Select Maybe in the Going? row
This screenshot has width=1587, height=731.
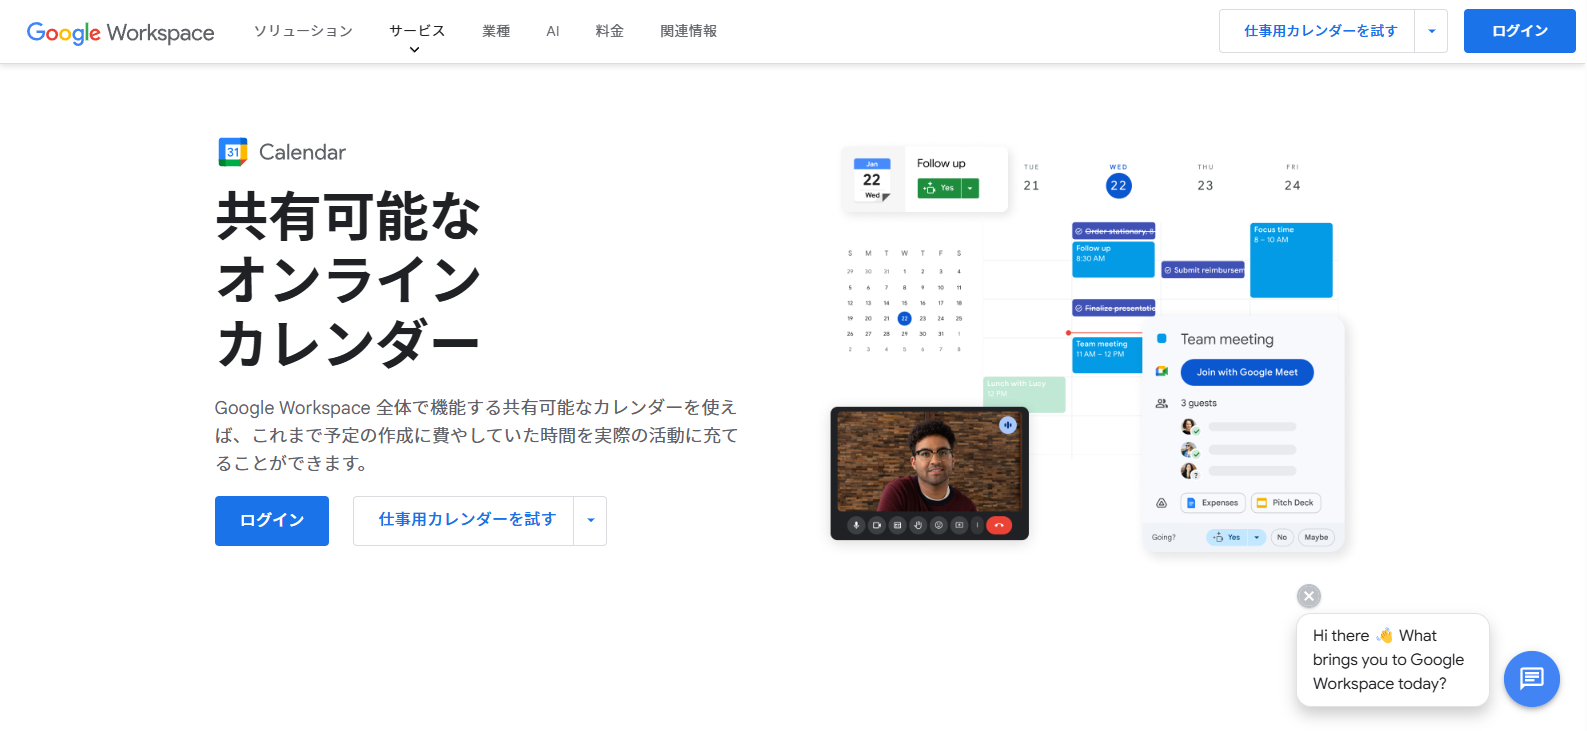pos(1316,537)
